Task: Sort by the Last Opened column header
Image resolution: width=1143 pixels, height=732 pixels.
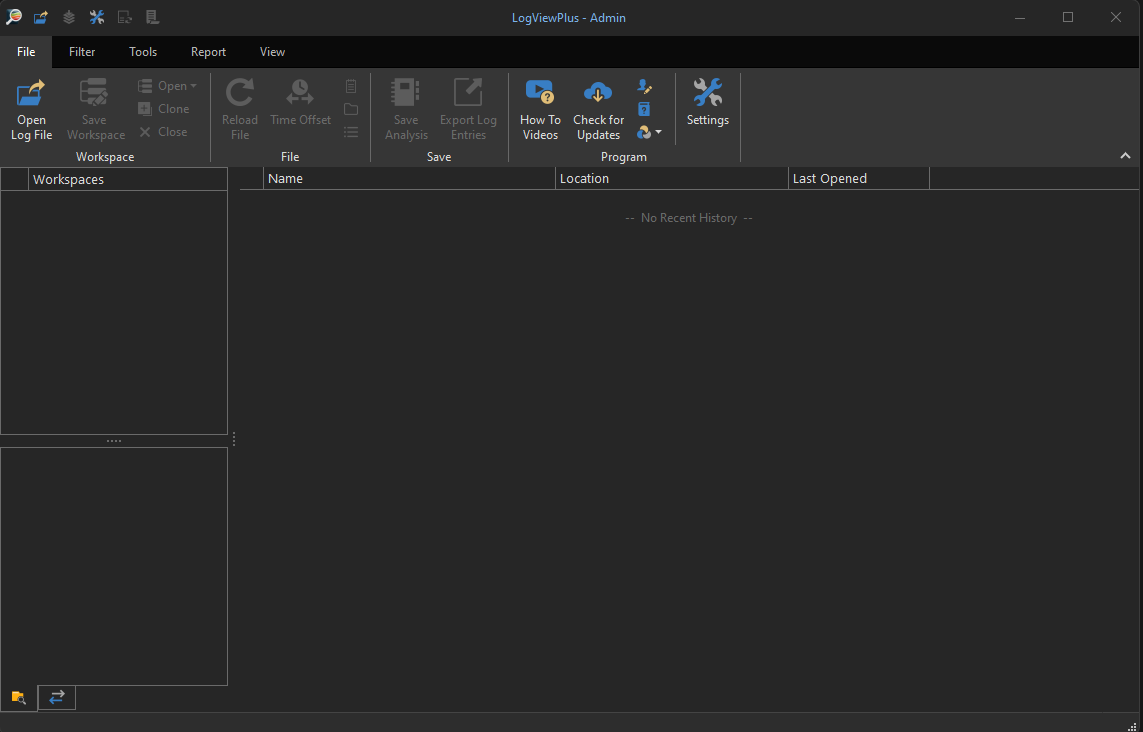Action: (x=859, y=179)
